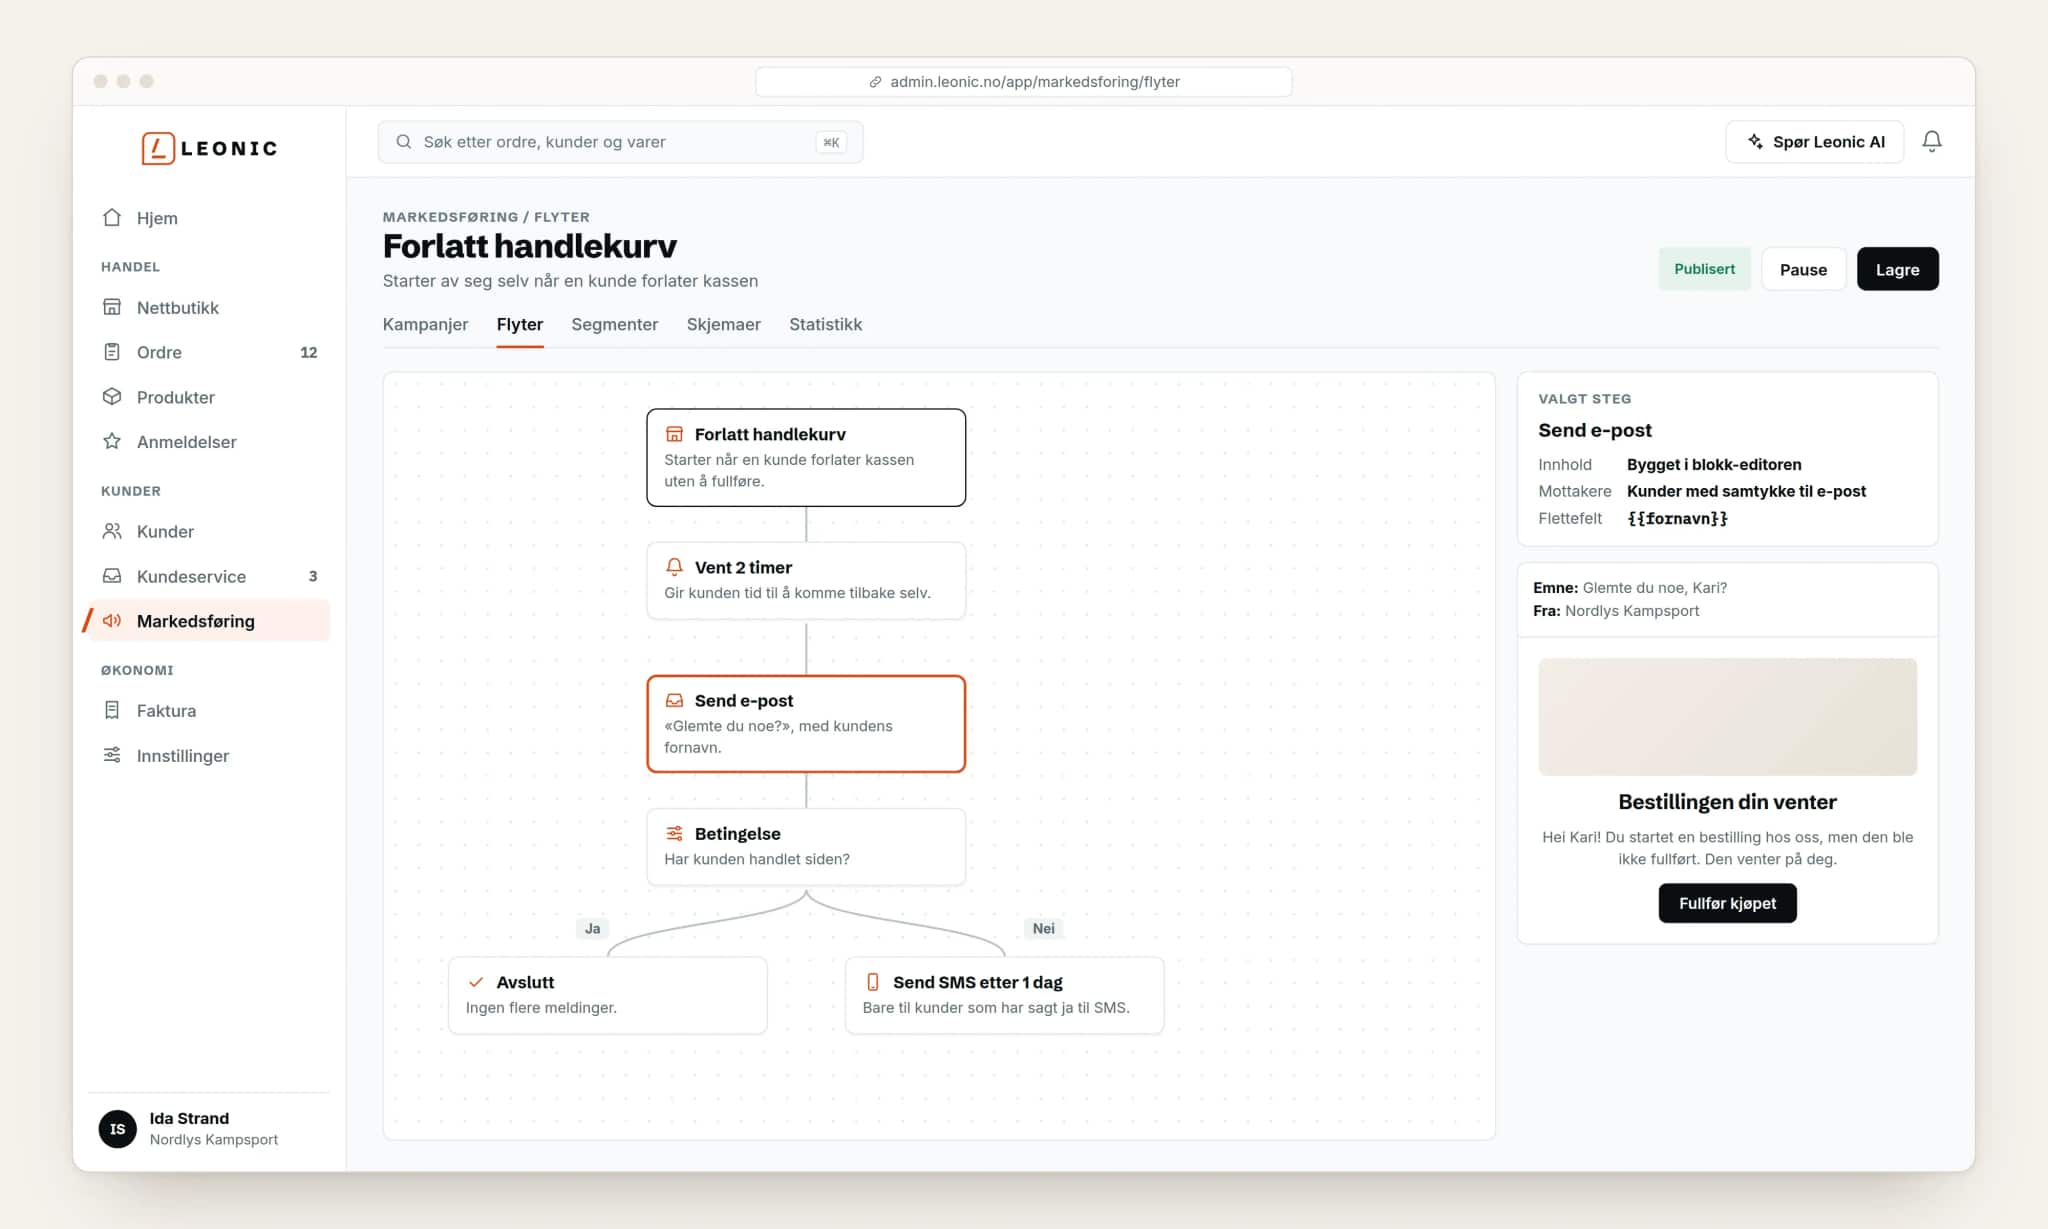Screen dimensions: 2048x1229
Task: Click the phone icon in Send SMS node
Action: (873, 982)
